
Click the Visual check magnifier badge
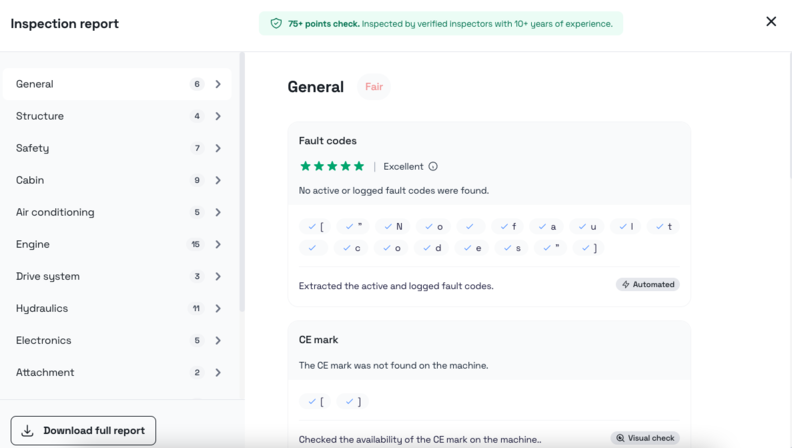tap(645, 438)
